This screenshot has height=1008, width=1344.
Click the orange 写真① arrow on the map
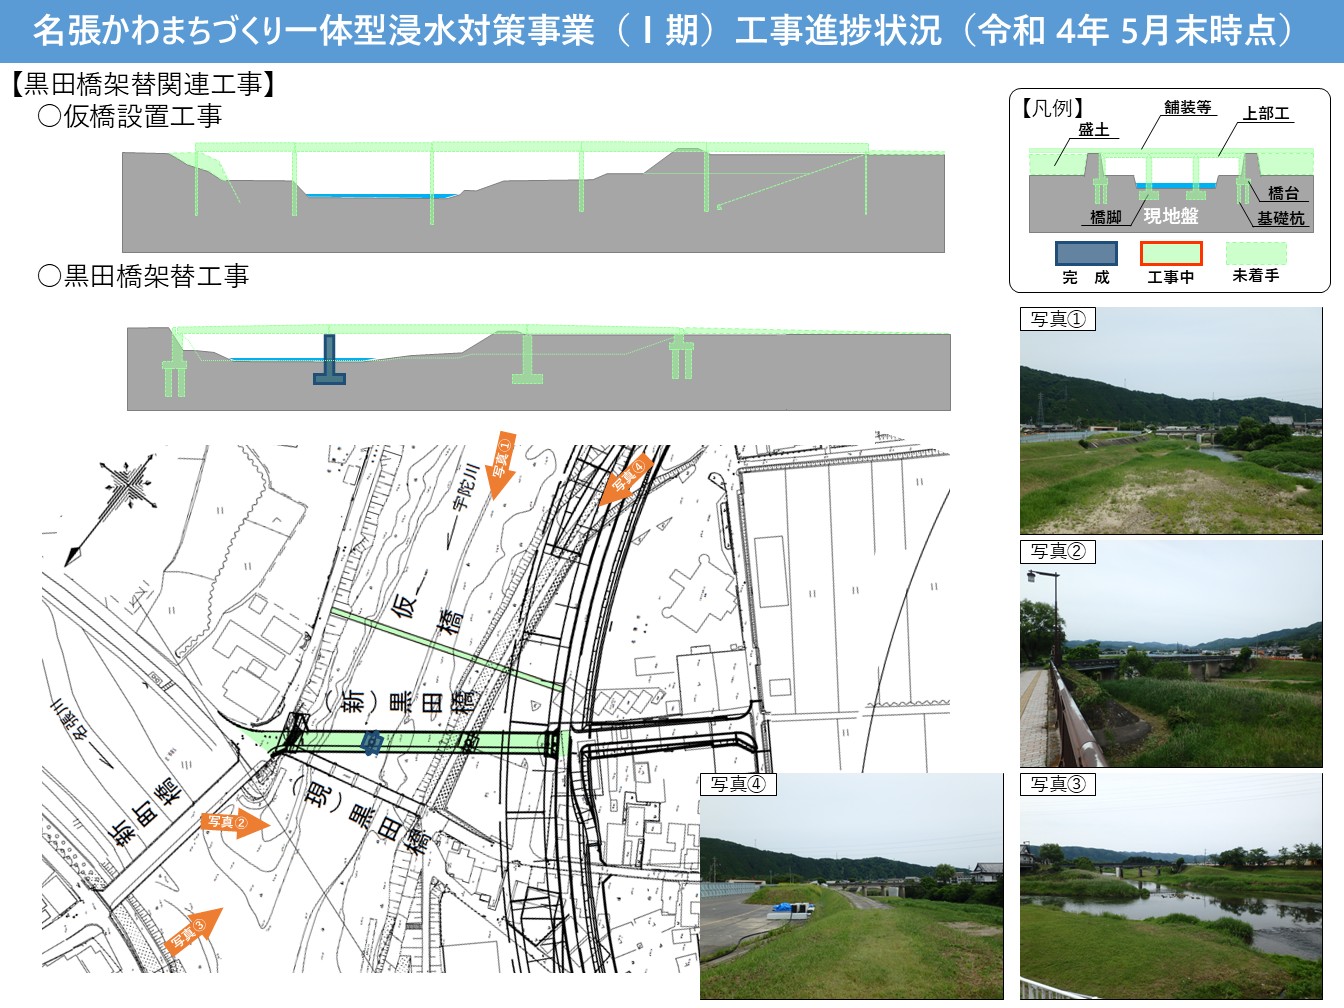[500, 465]
